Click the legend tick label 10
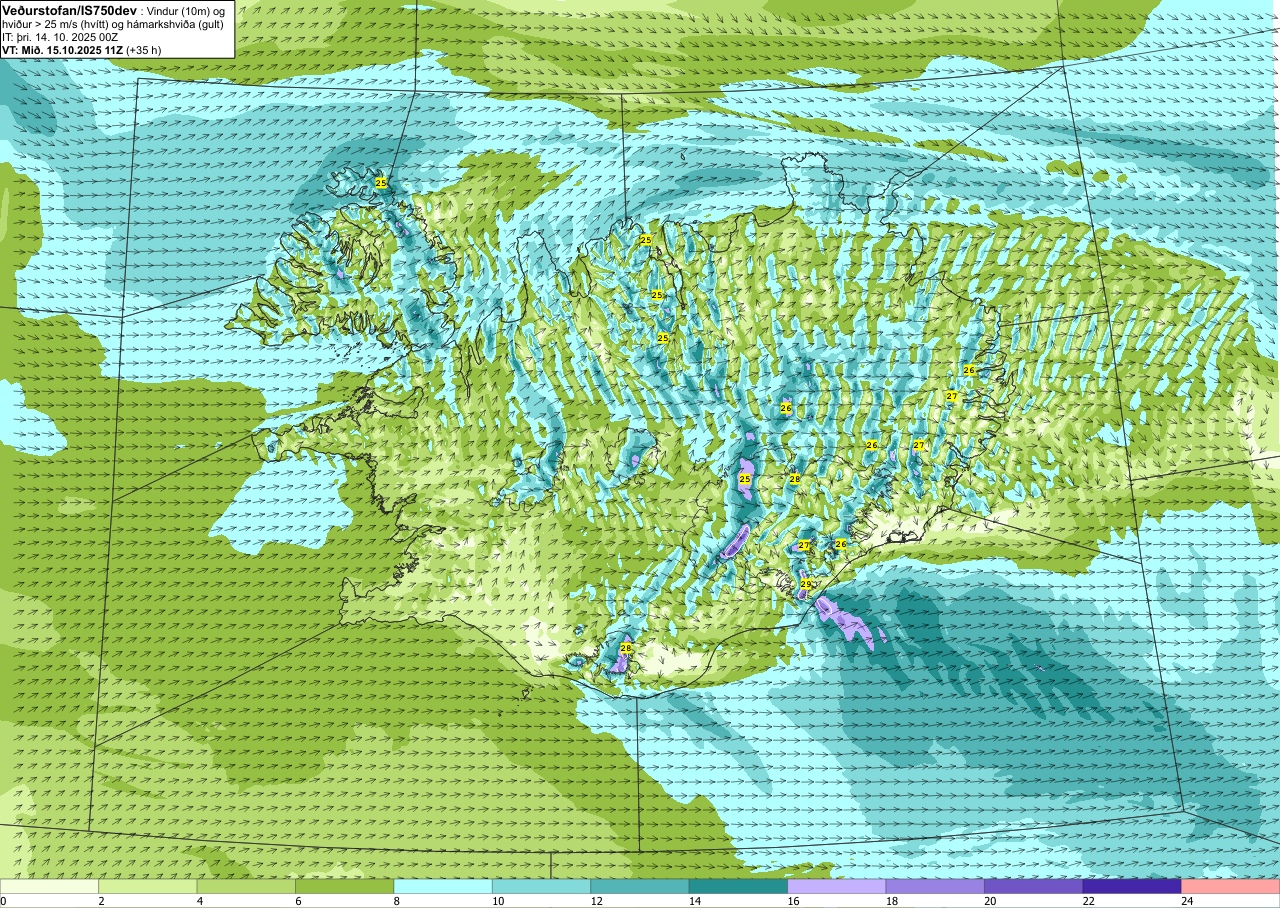1280x908 pixels. (x=498, y=901)
